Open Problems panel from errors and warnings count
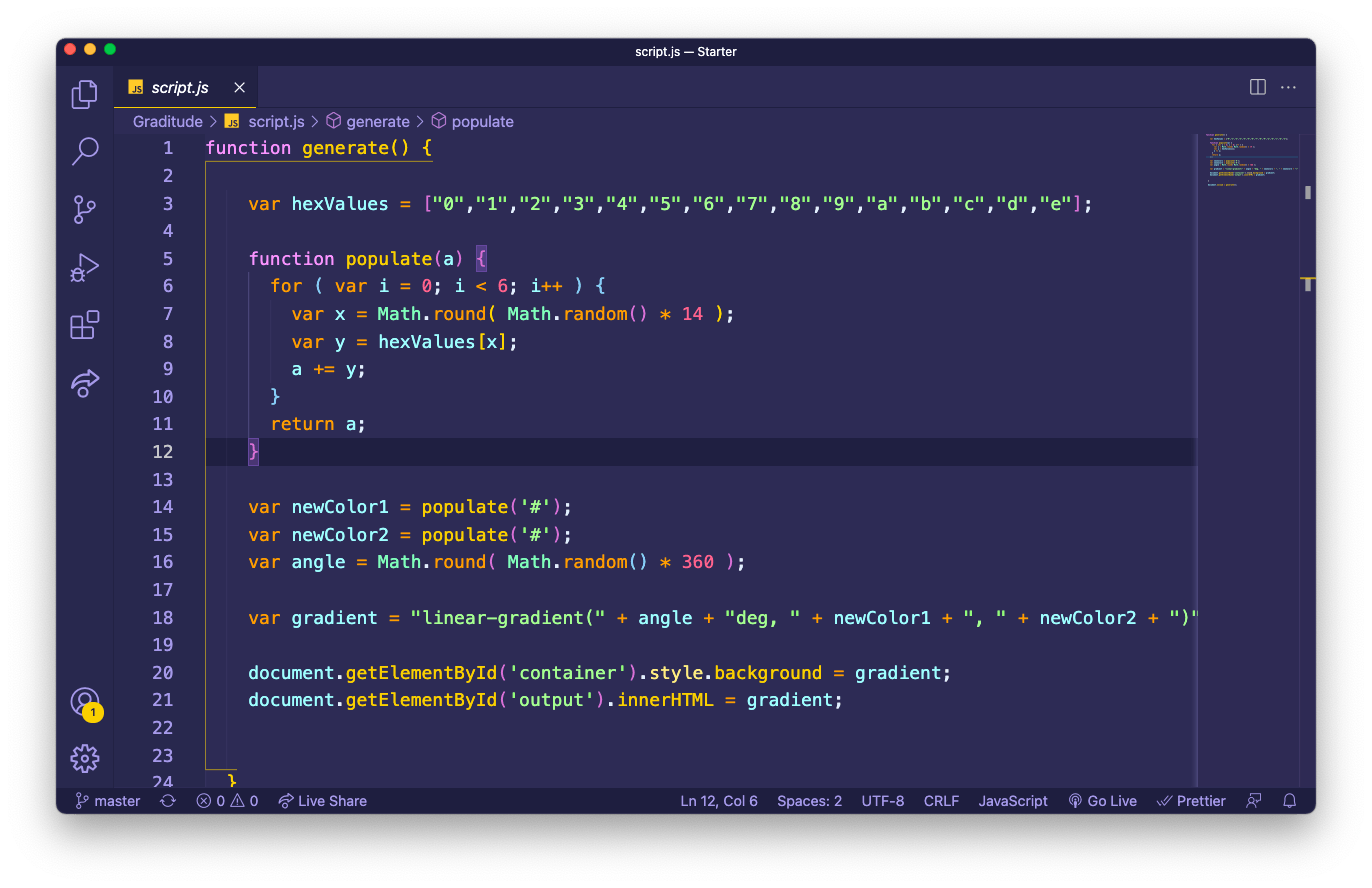This screenshot has height=888, width=1372. point(227,801)
